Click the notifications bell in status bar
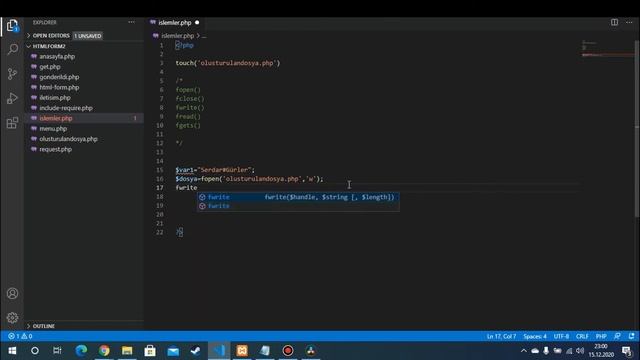This screenshot has height=360, width=640. tap(631, 336)
